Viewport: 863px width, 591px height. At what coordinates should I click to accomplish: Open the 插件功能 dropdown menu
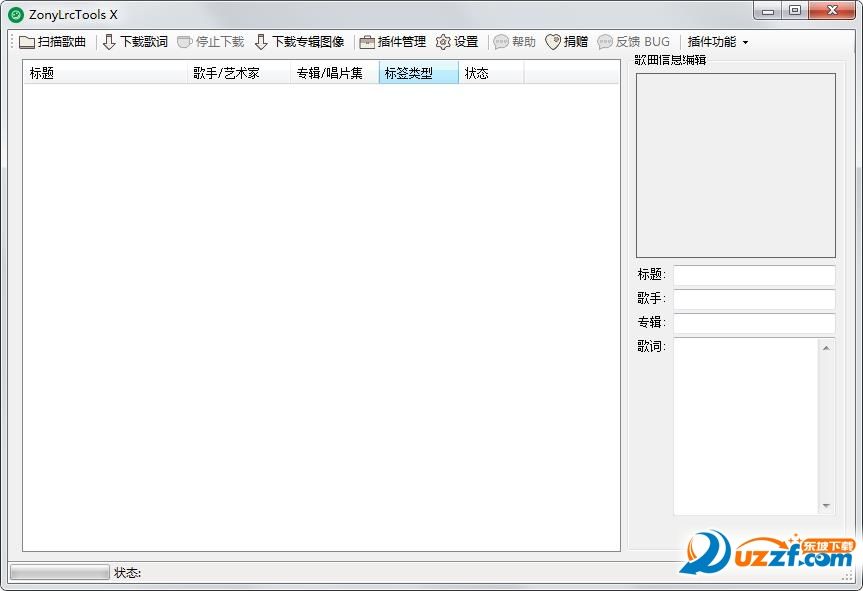pyautogui.click(x=716, y=41)
